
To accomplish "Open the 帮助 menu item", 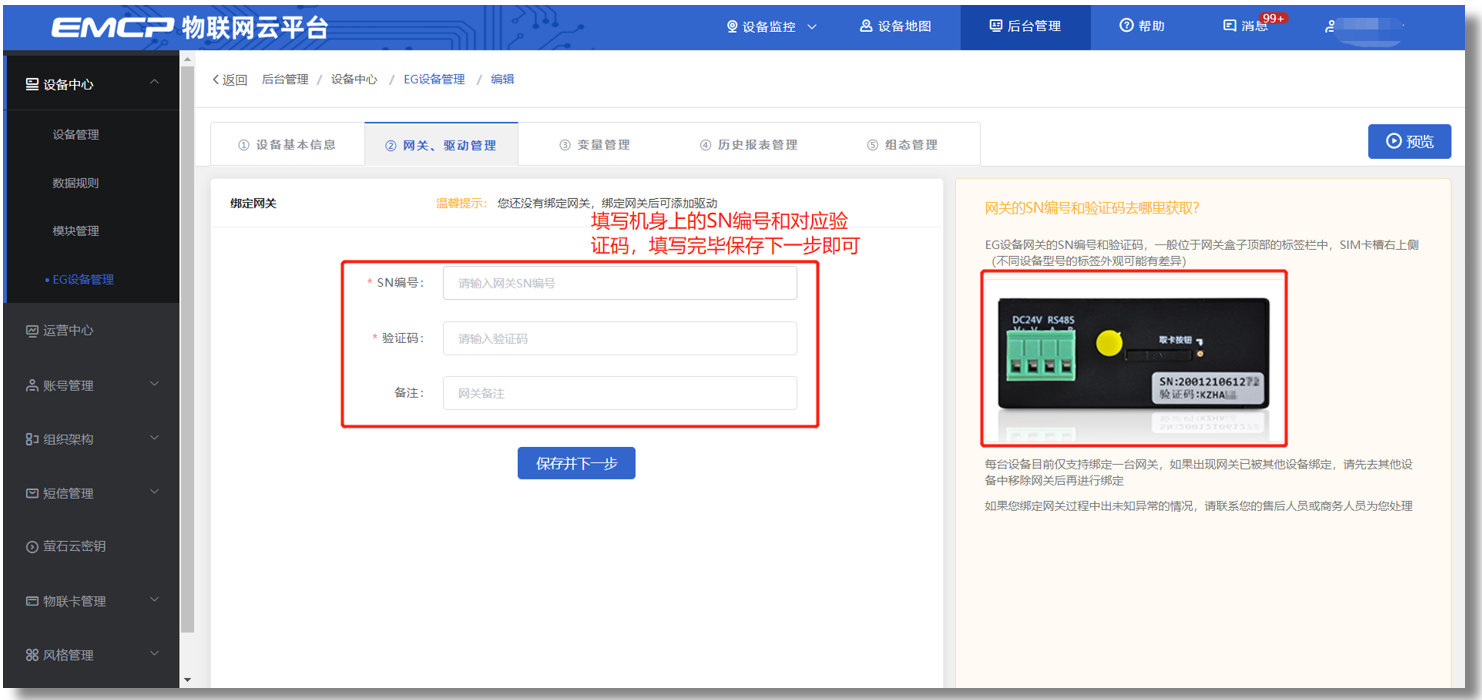I will (1142, 26).
